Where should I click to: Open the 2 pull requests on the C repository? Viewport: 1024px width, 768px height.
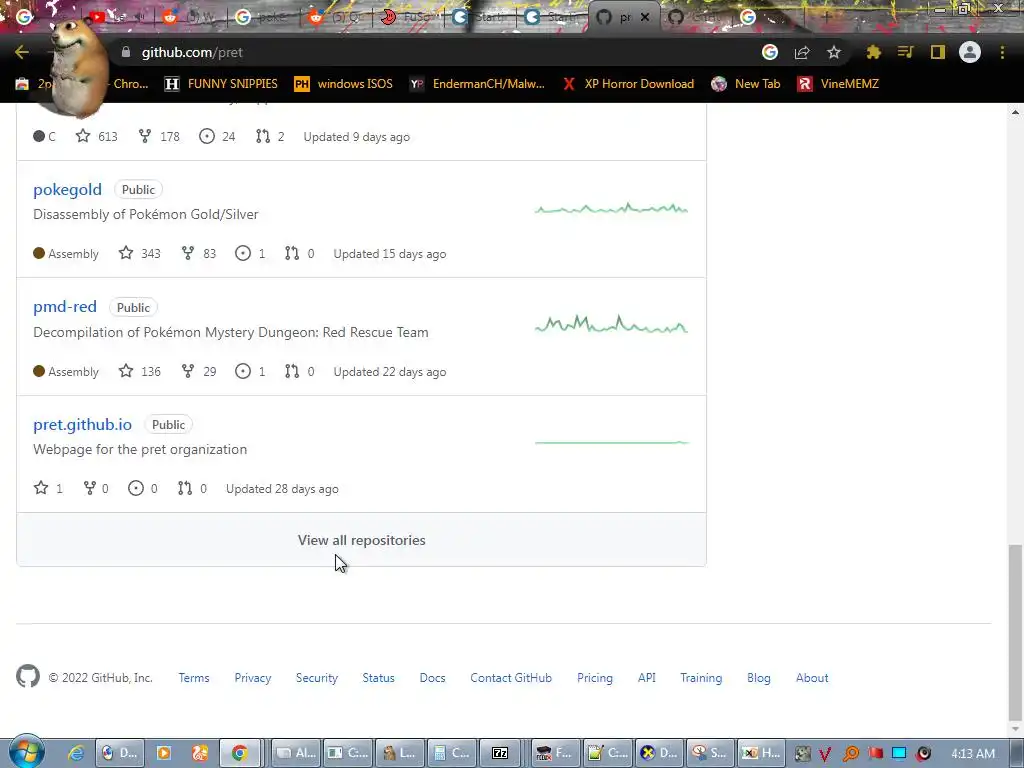pos(270,136)
